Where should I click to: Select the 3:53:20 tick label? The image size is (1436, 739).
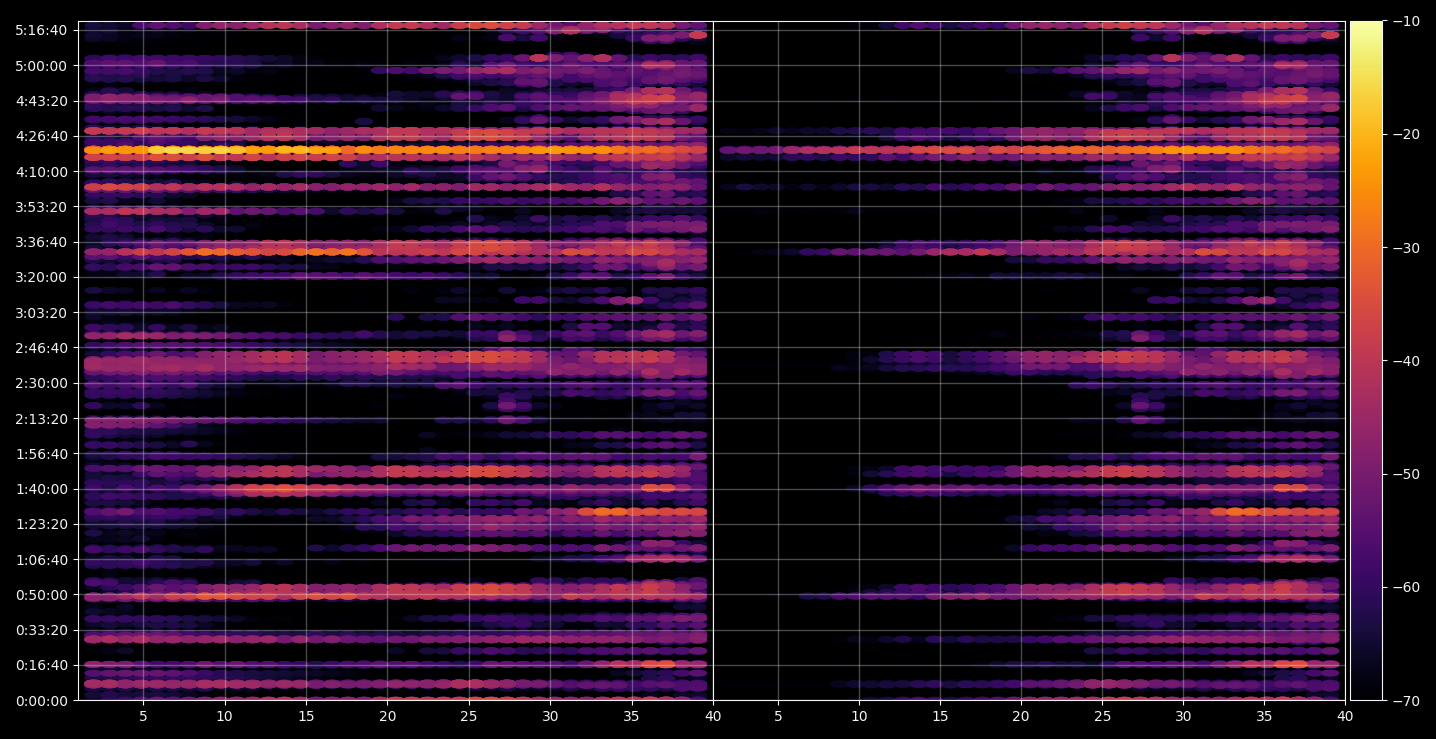(41, 207)
